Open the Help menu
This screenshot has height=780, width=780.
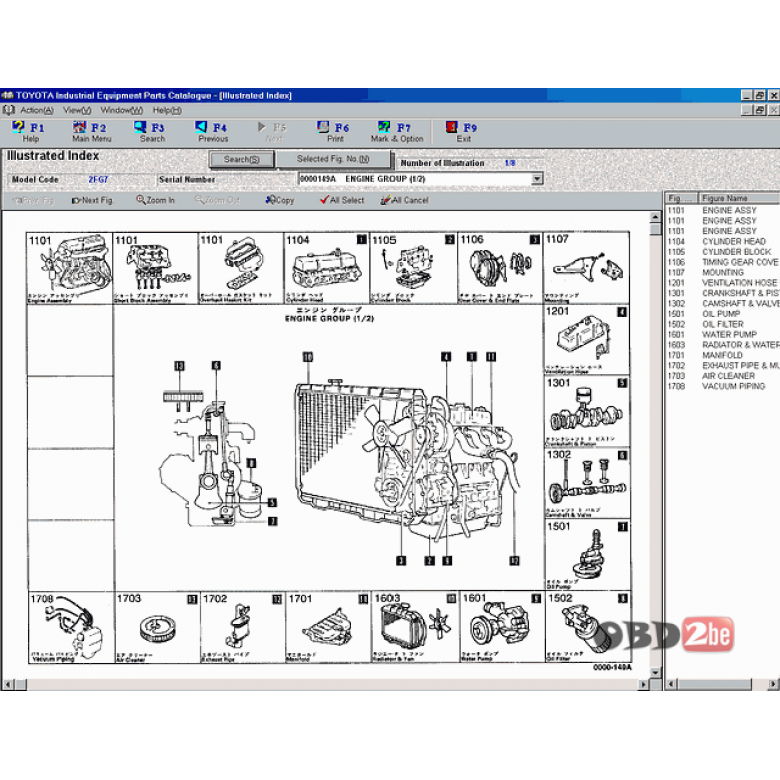(167, 110)
